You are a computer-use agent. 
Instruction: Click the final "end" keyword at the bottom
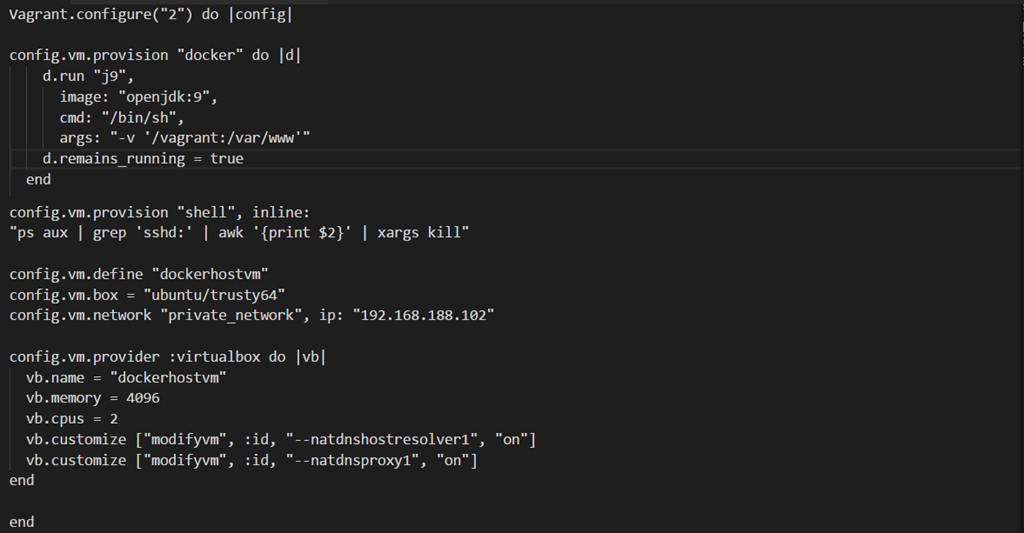tap(22, 522)
